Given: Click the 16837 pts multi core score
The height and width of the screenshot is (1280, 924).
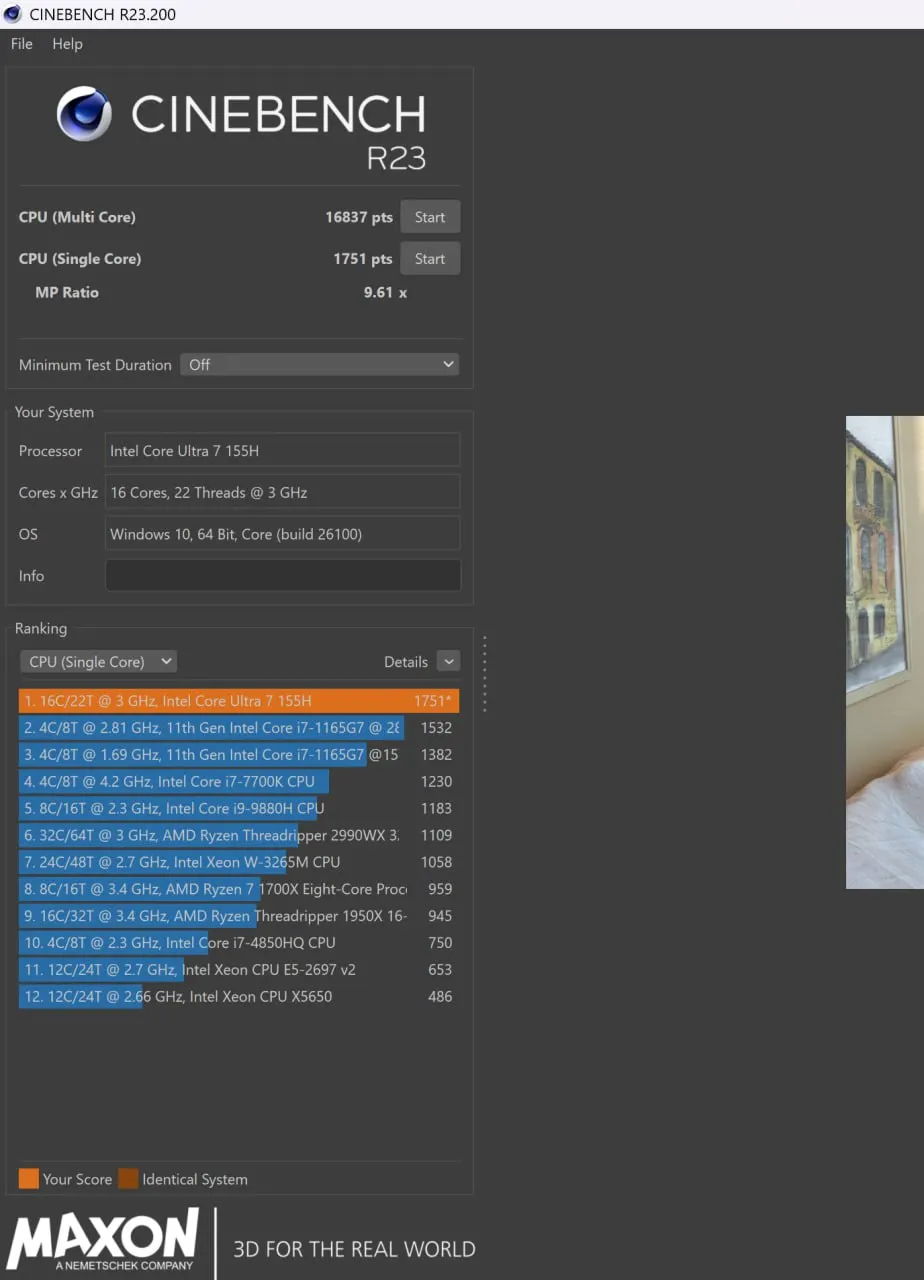Looking at the screenshot, I should (x=359, y=217).
